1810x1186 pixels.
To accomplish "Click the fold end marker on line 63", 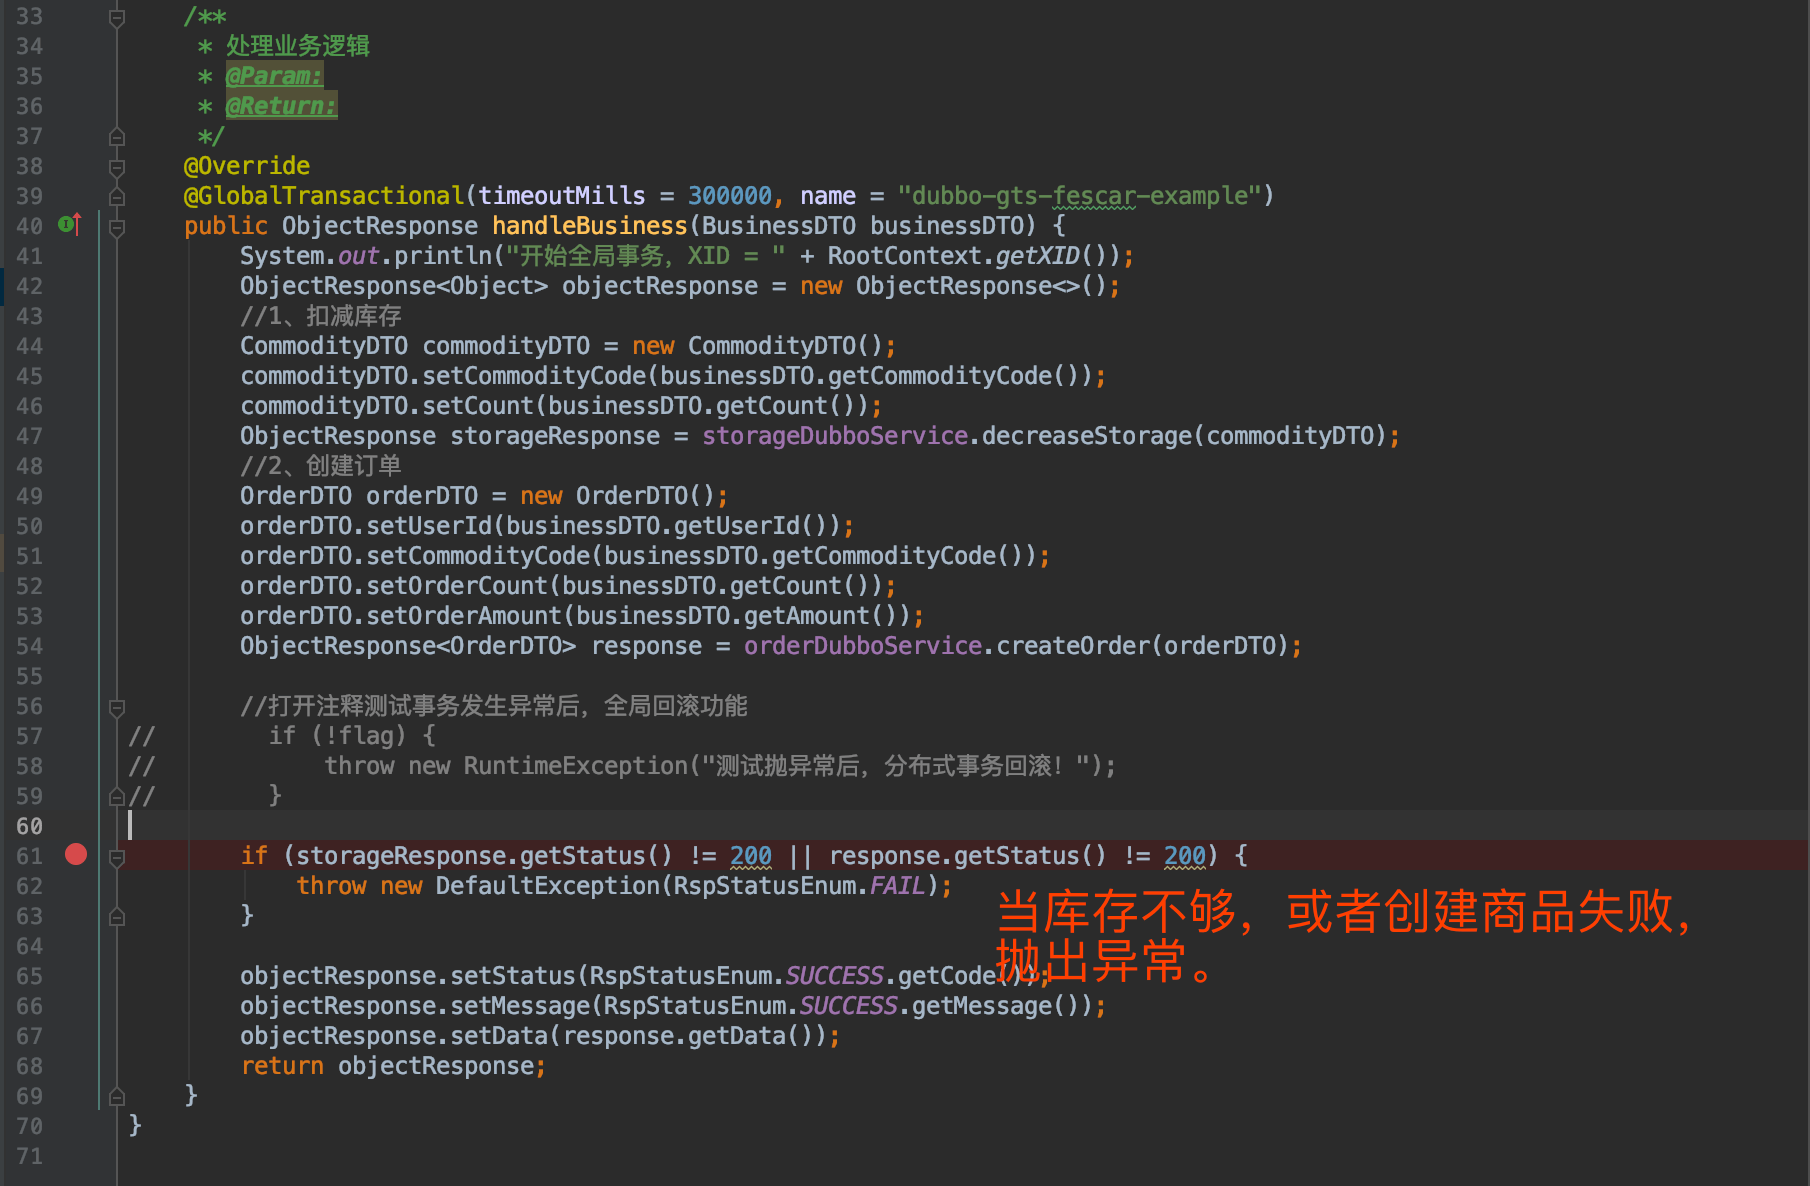I will click(117, 916).
